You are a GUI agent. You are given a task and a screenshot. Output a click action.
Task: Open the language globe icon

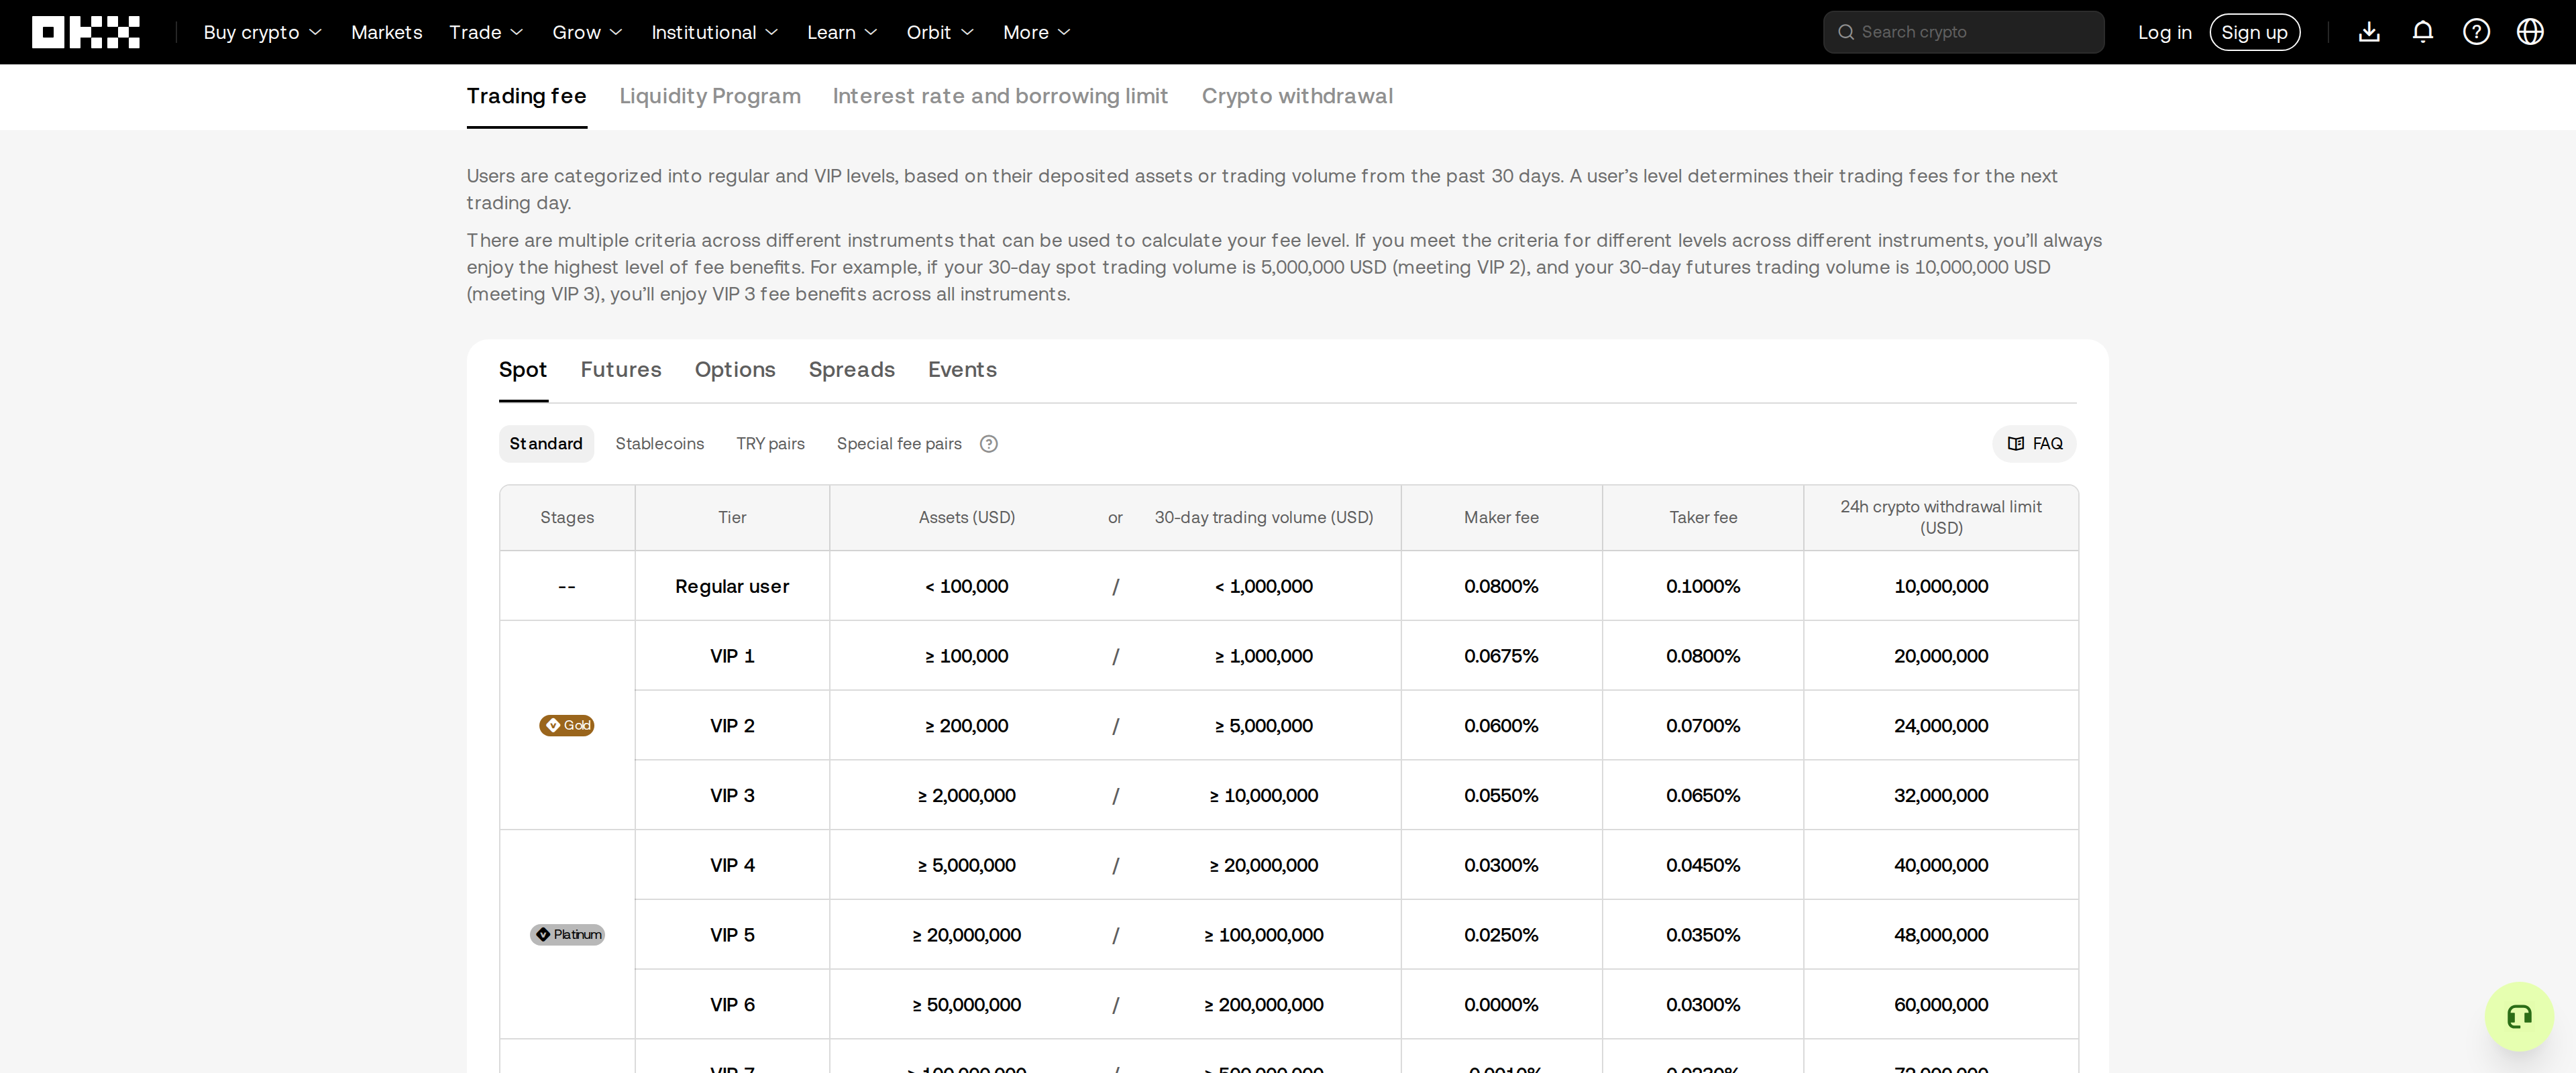click(2530, 32)
